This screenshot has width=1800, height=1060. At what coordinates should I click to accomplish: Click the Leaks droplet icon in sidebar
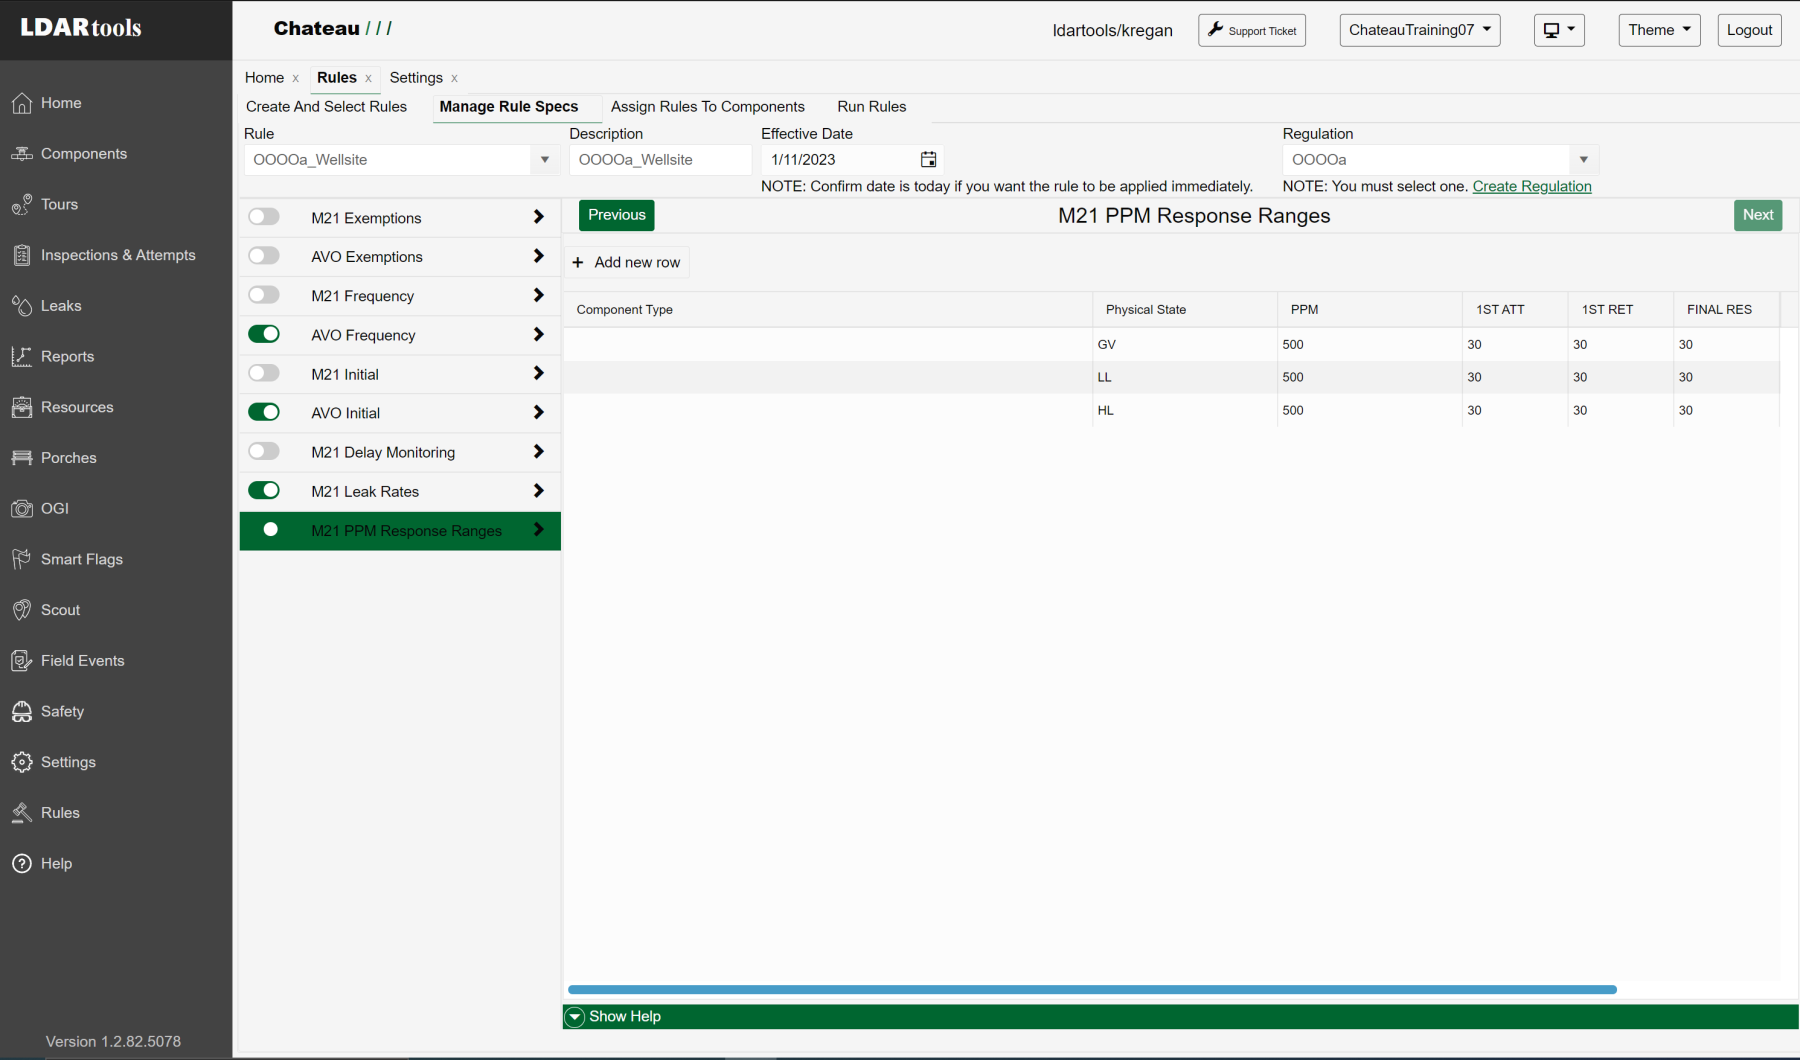point(22,306)
